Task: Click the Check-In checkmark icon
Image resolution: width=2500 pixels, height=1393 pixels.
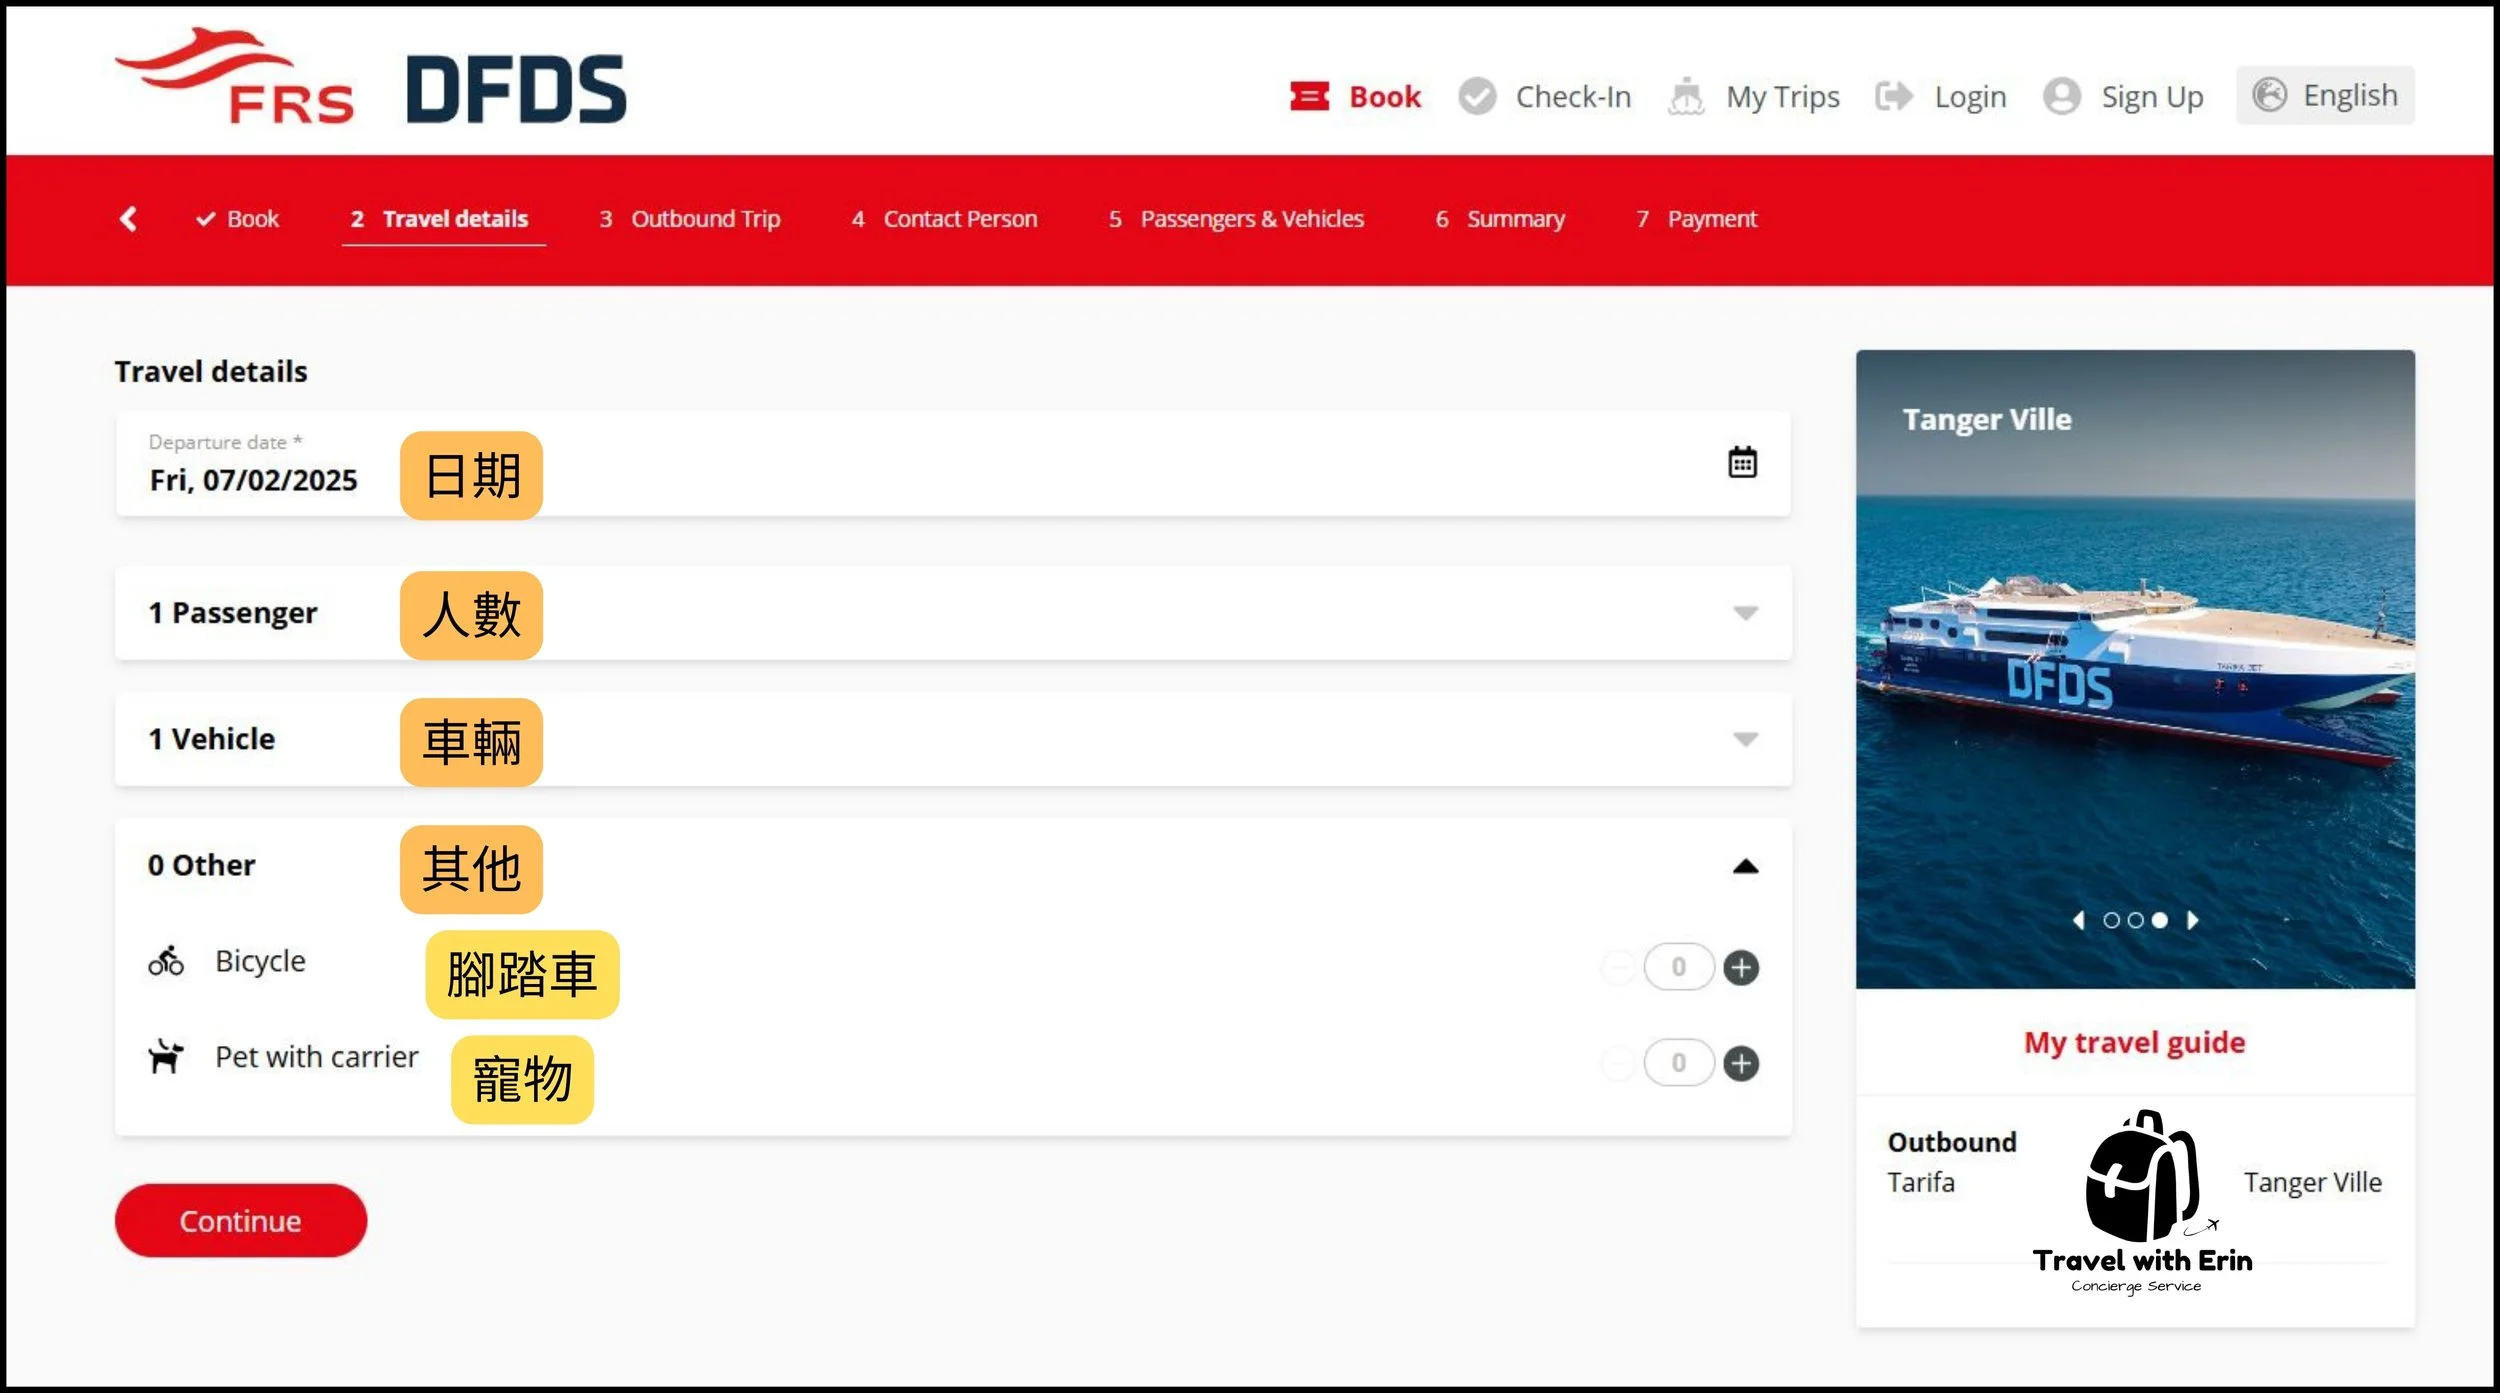Action: click(1477, 97)
